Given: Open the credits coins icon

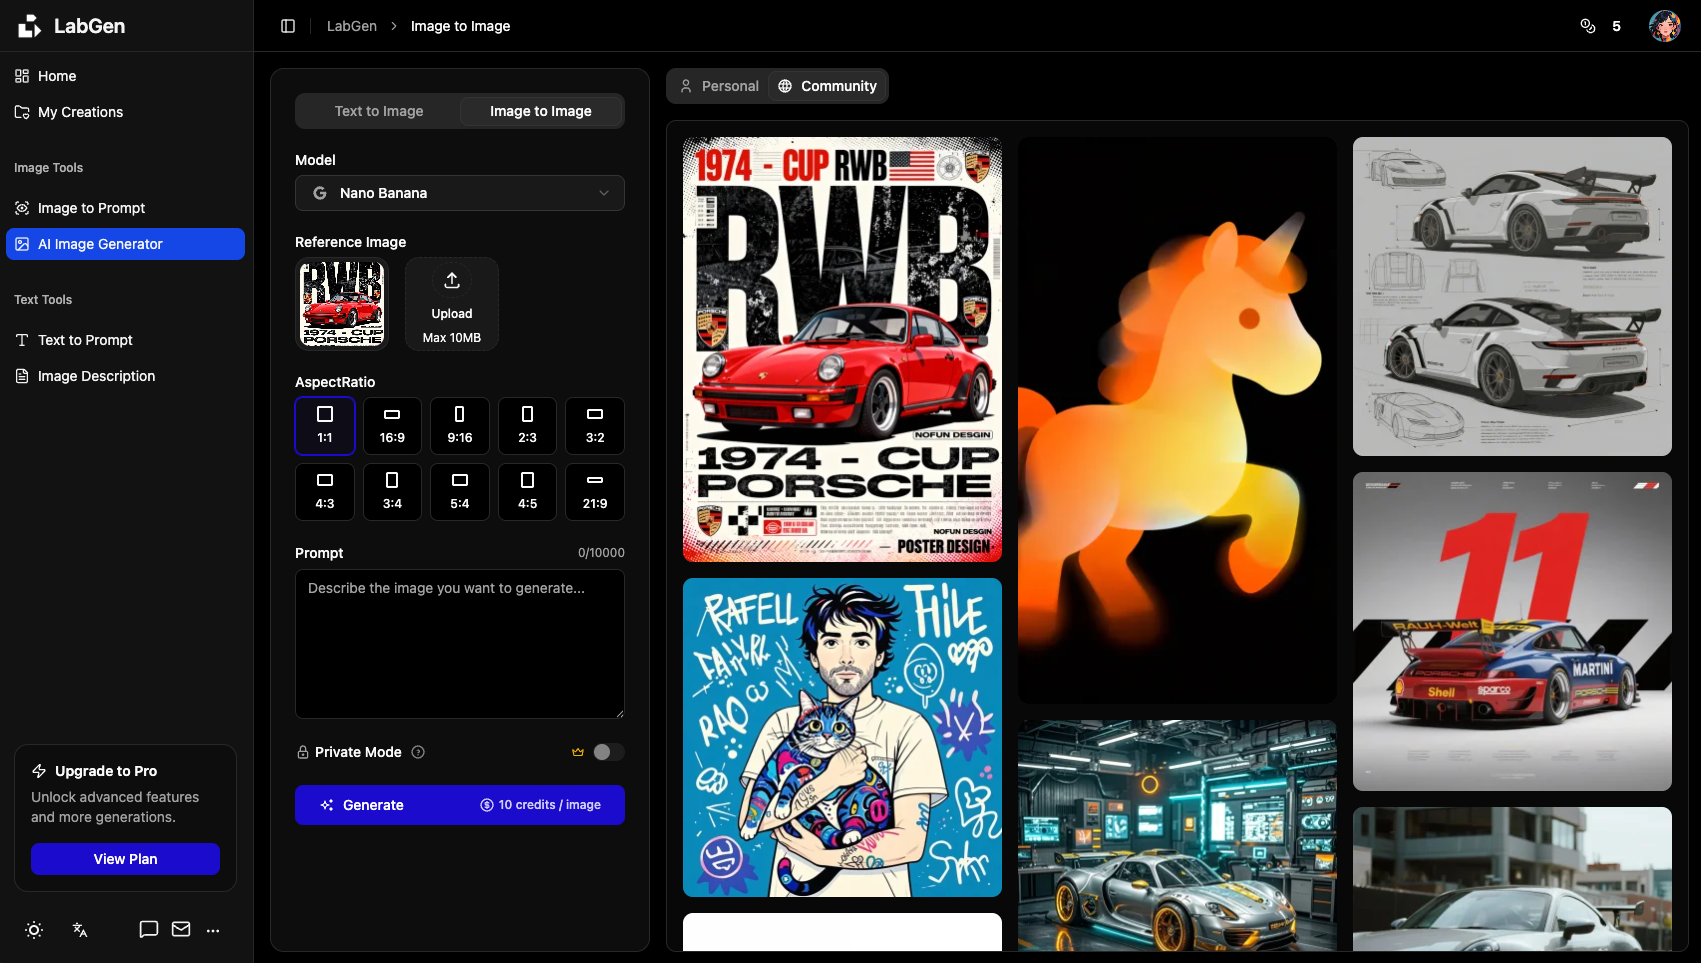Looking at the screenshot, I should [x=1588, y=26].
